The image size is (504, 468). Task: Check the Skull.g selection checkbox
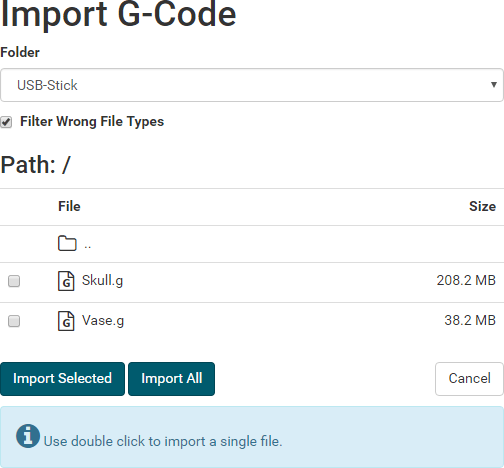pos(14,281)
